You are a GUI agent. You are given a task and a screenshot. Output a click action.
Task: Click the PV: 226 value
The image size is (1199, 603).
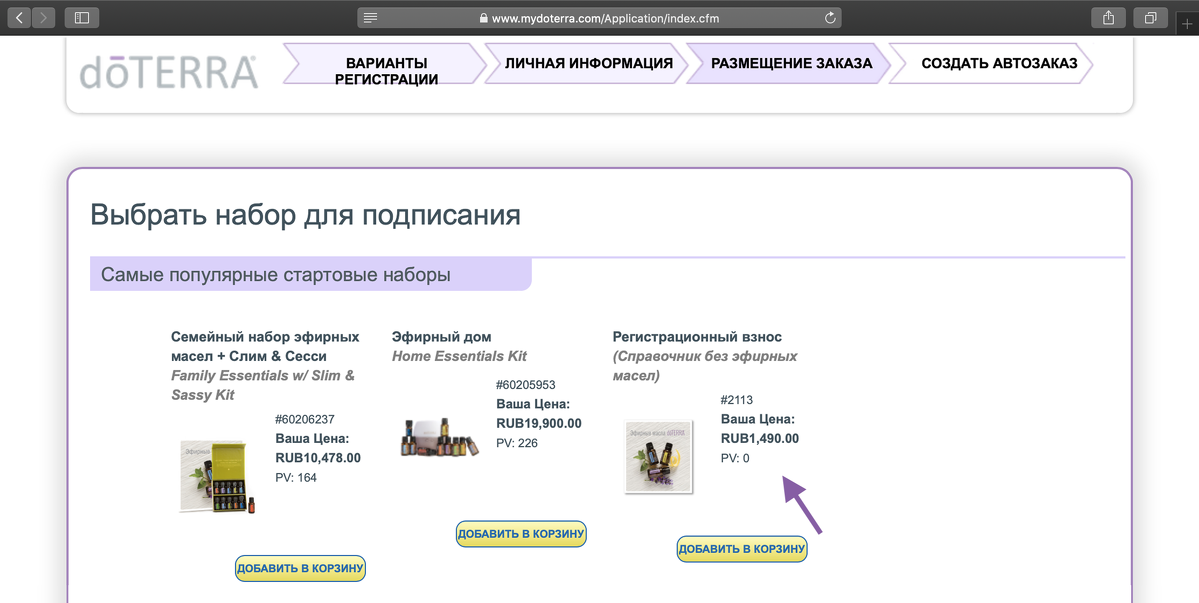pos(517,443)
